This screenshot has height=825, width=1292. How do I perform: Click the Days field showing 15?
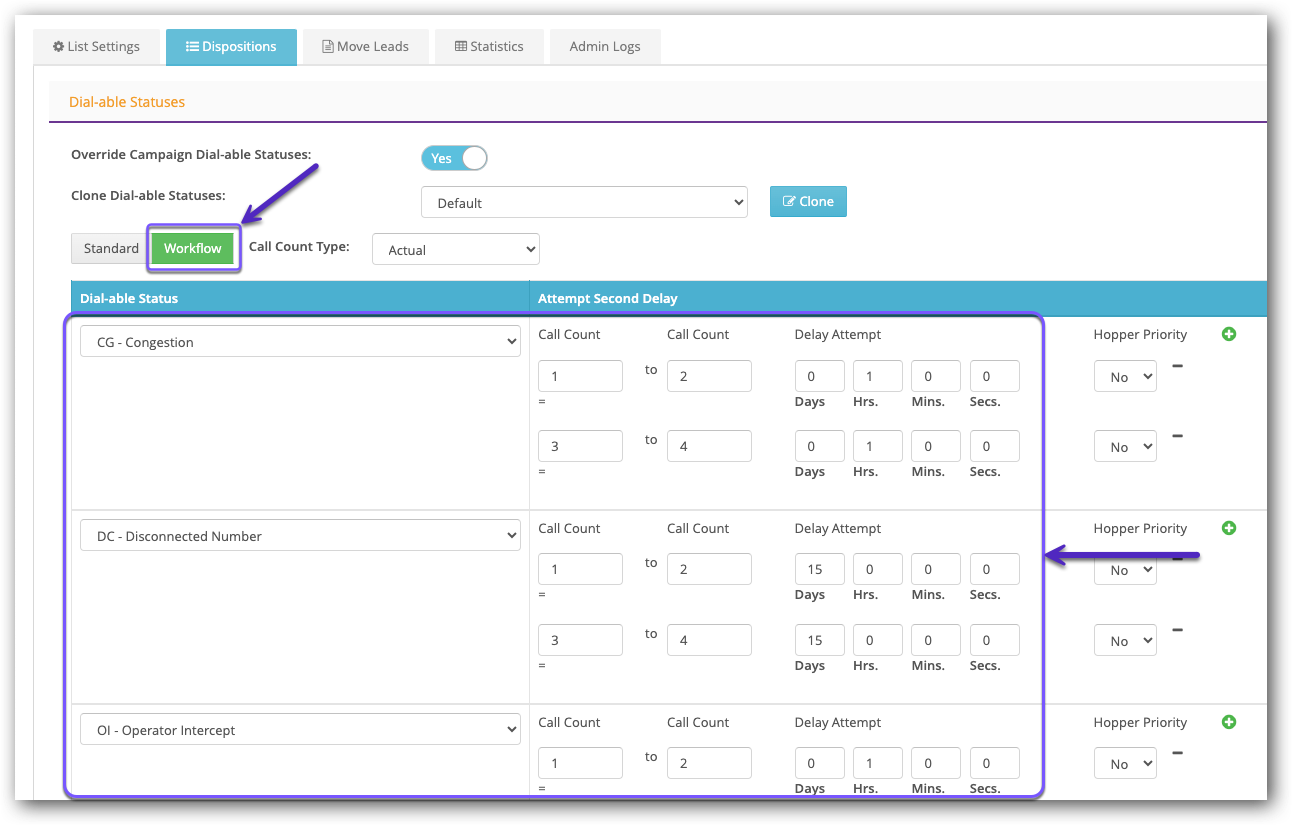[x=819, y=568]
